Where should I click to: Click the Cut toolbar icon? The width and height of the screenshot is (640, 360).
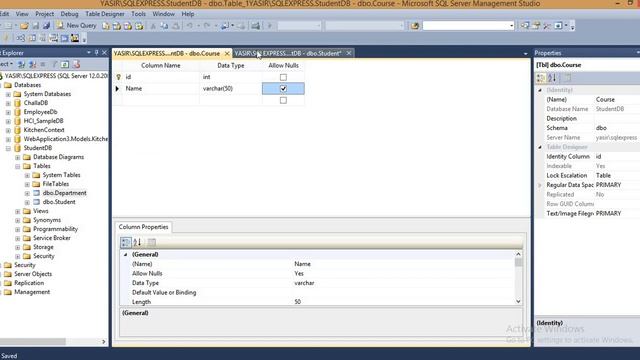click(x=153, y=26)
